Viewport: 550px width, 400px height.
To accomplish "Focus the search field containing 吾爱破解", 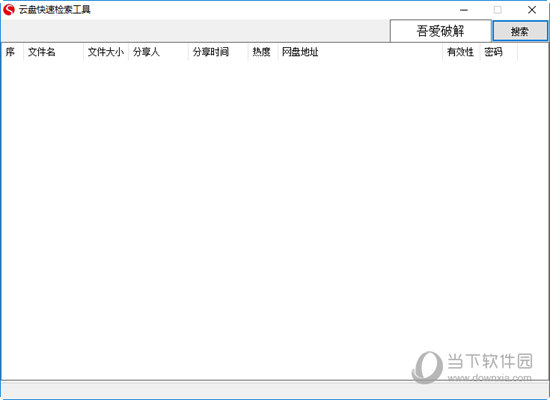I will [x=440, y=31].
